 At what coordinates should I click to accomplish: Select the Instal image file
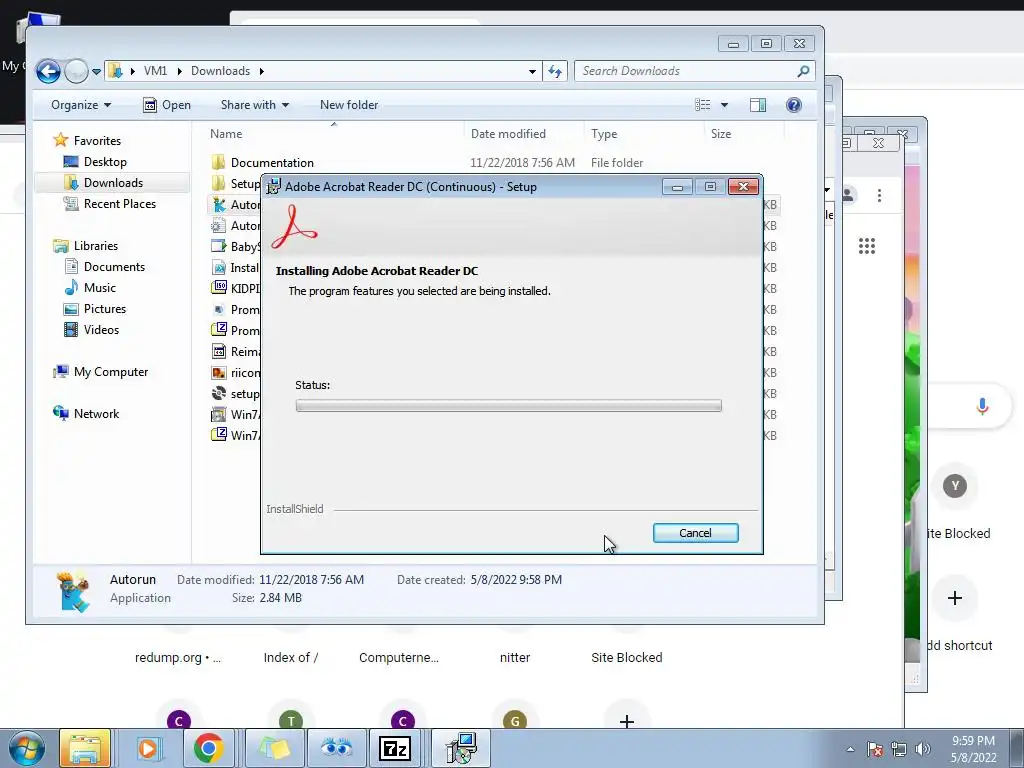coord(236,267)
